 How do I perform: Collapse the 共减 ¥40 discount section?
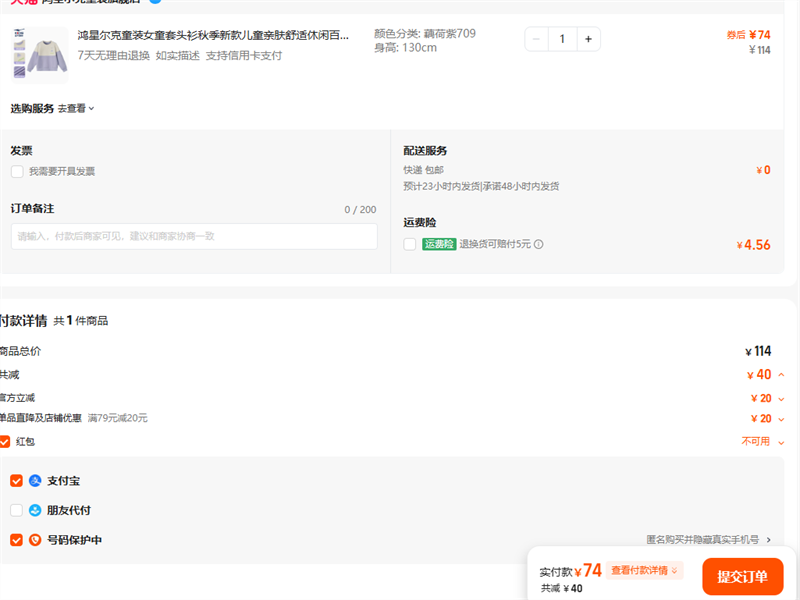click(x=781, y=375)
